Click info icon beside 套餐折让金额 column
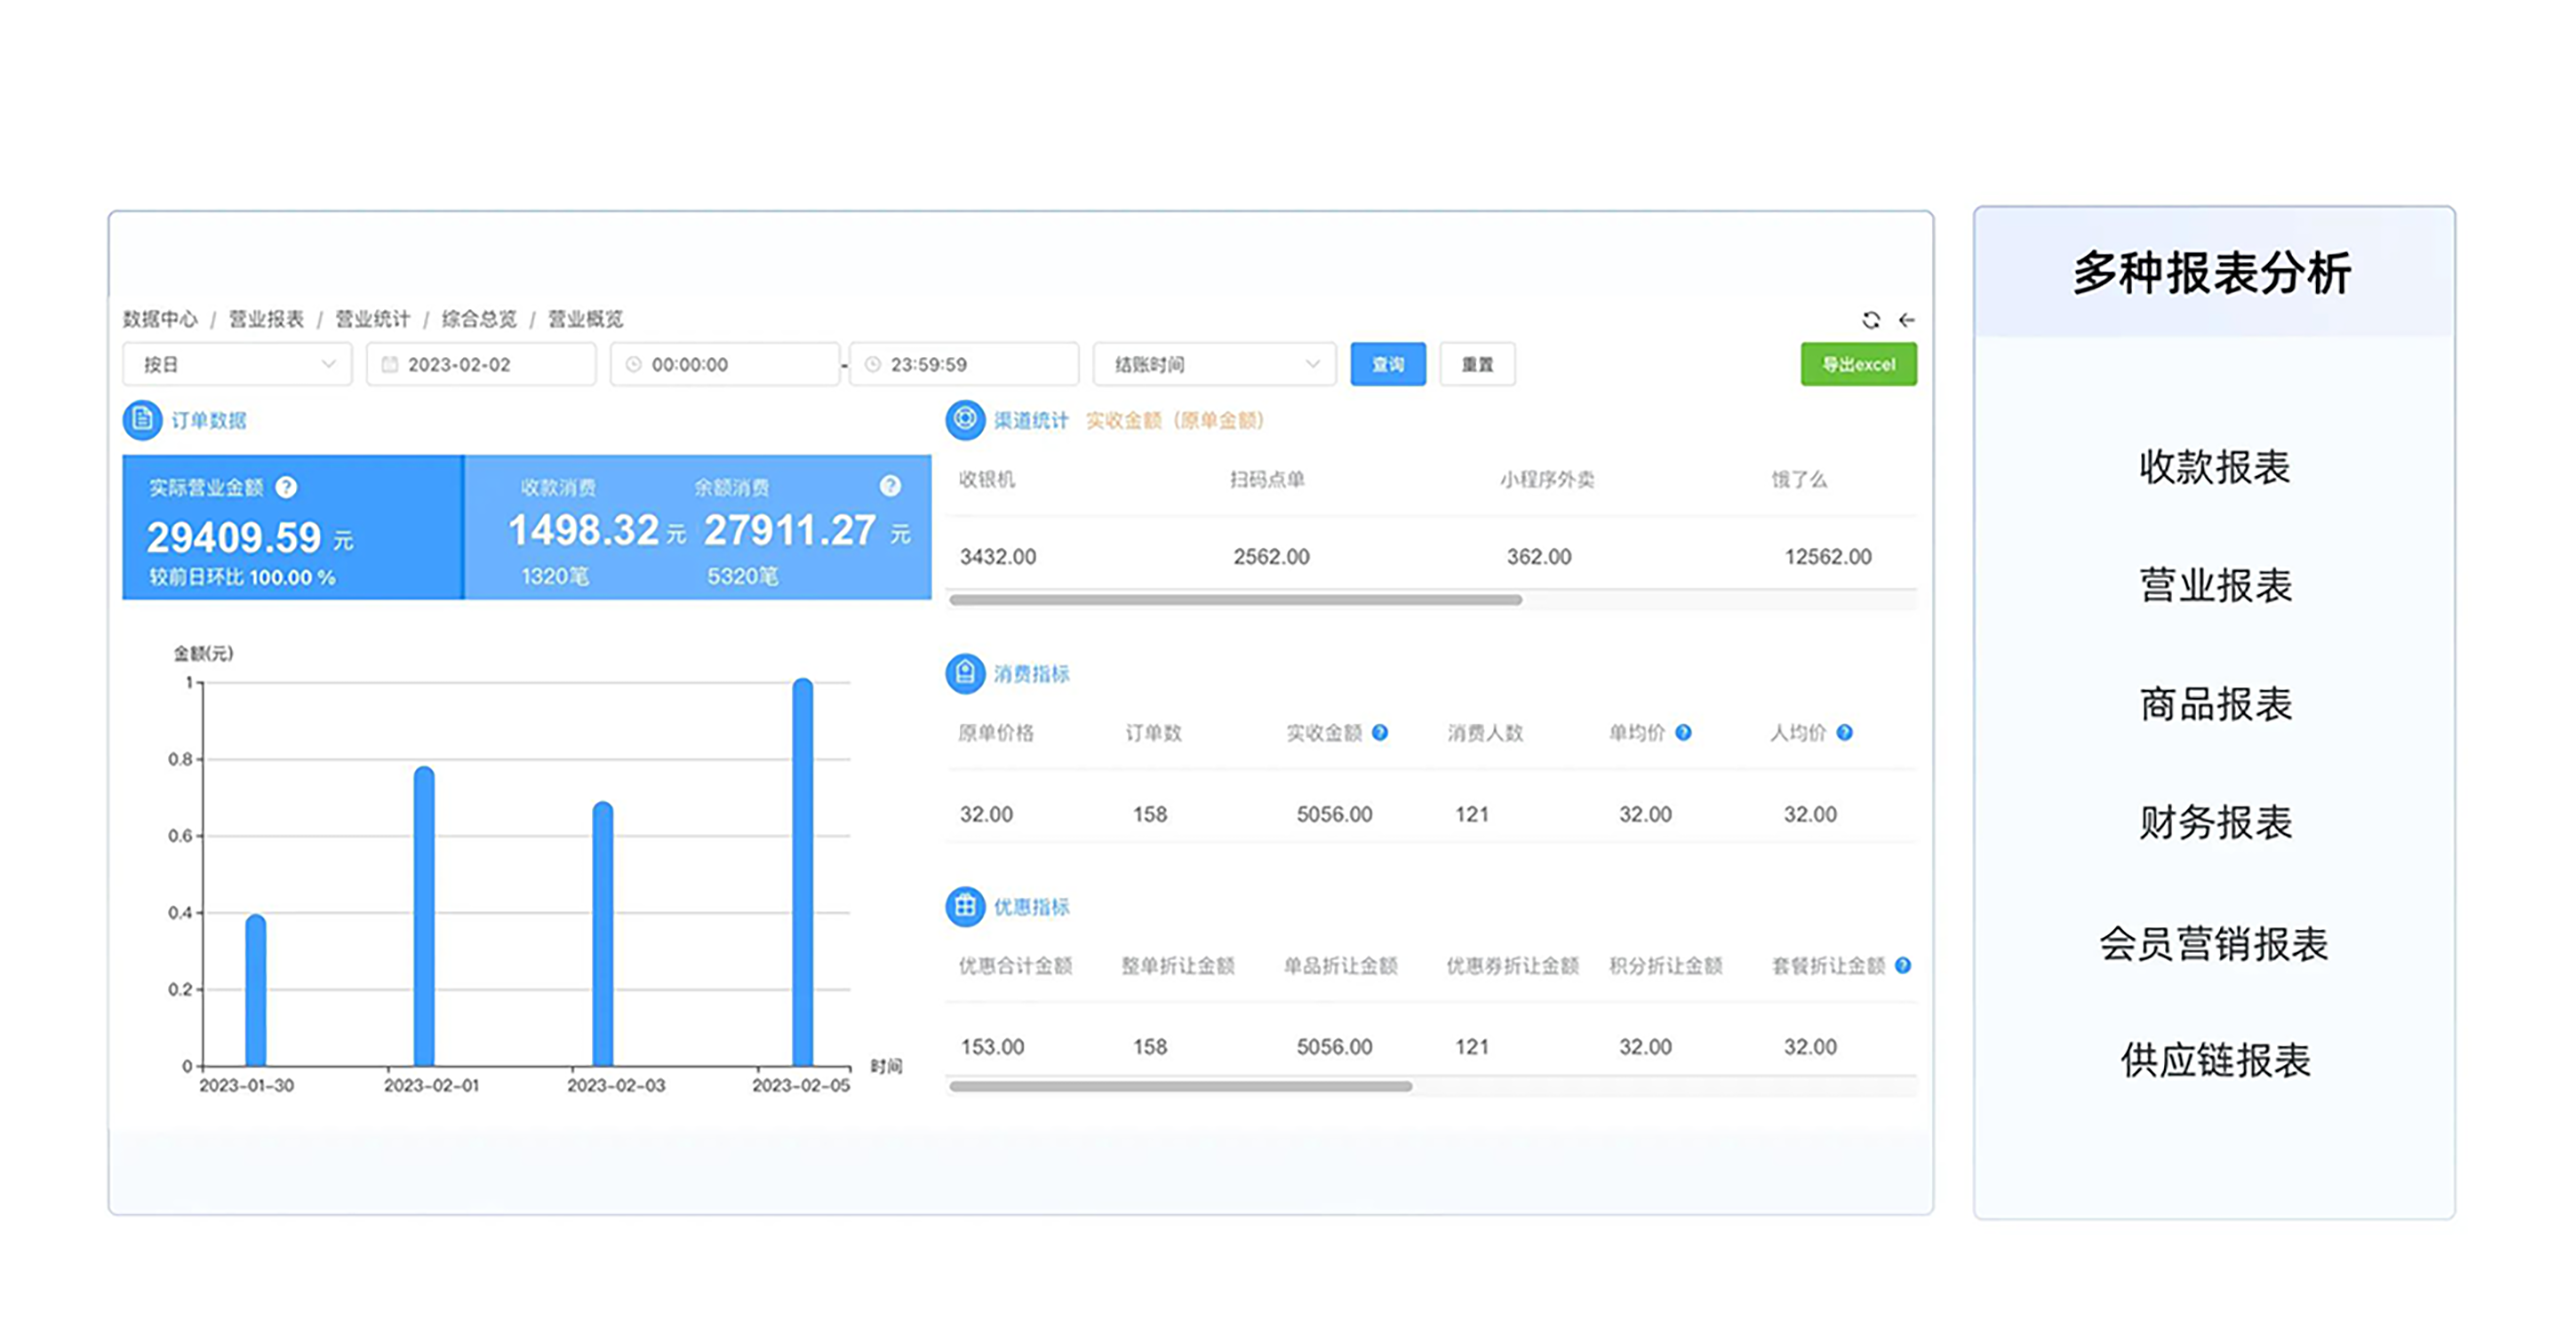 coord(1902,965)
